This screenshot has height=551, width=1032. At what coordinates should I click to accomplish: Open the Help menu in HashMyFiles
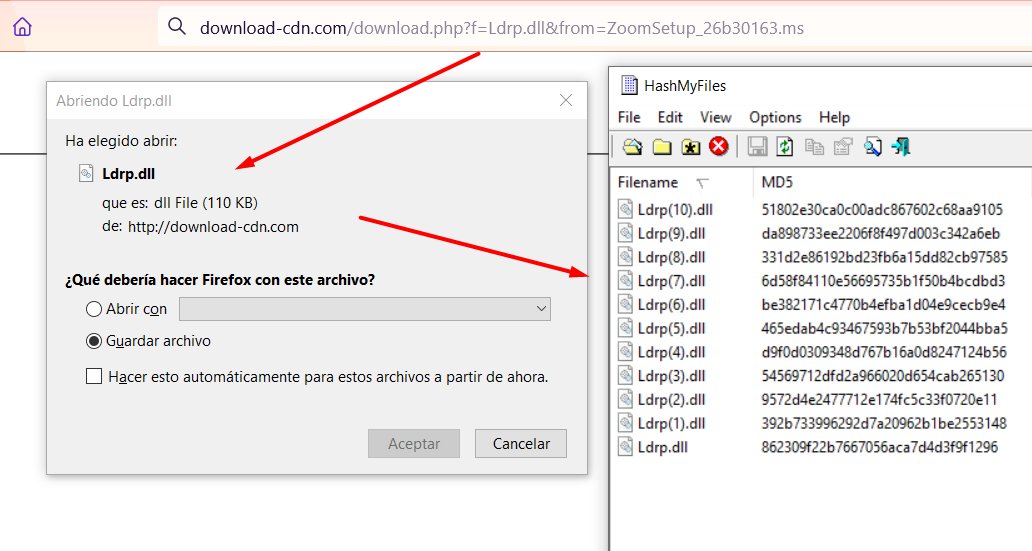click(x=835, y=117)
